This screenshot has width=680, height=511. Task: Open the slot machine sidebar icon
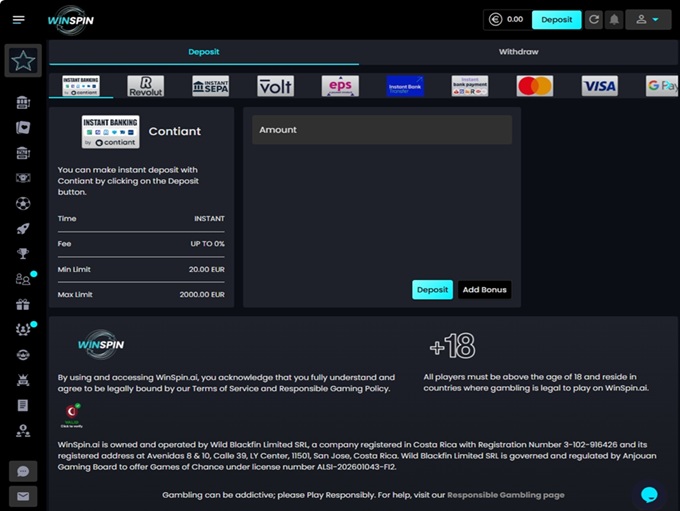point(23,153)
